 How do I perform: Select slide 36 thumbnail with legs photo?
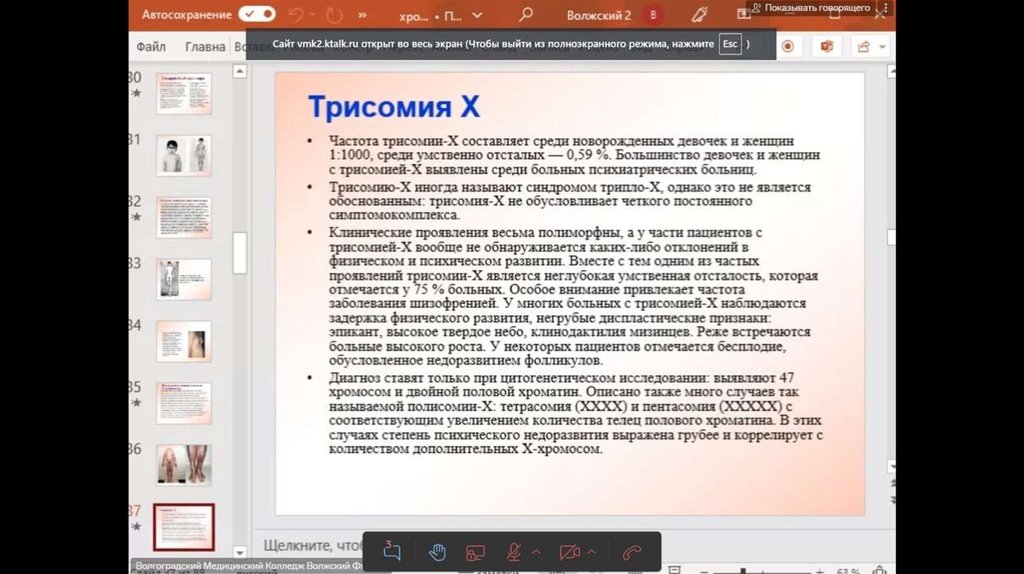click(x=184, y=465)
